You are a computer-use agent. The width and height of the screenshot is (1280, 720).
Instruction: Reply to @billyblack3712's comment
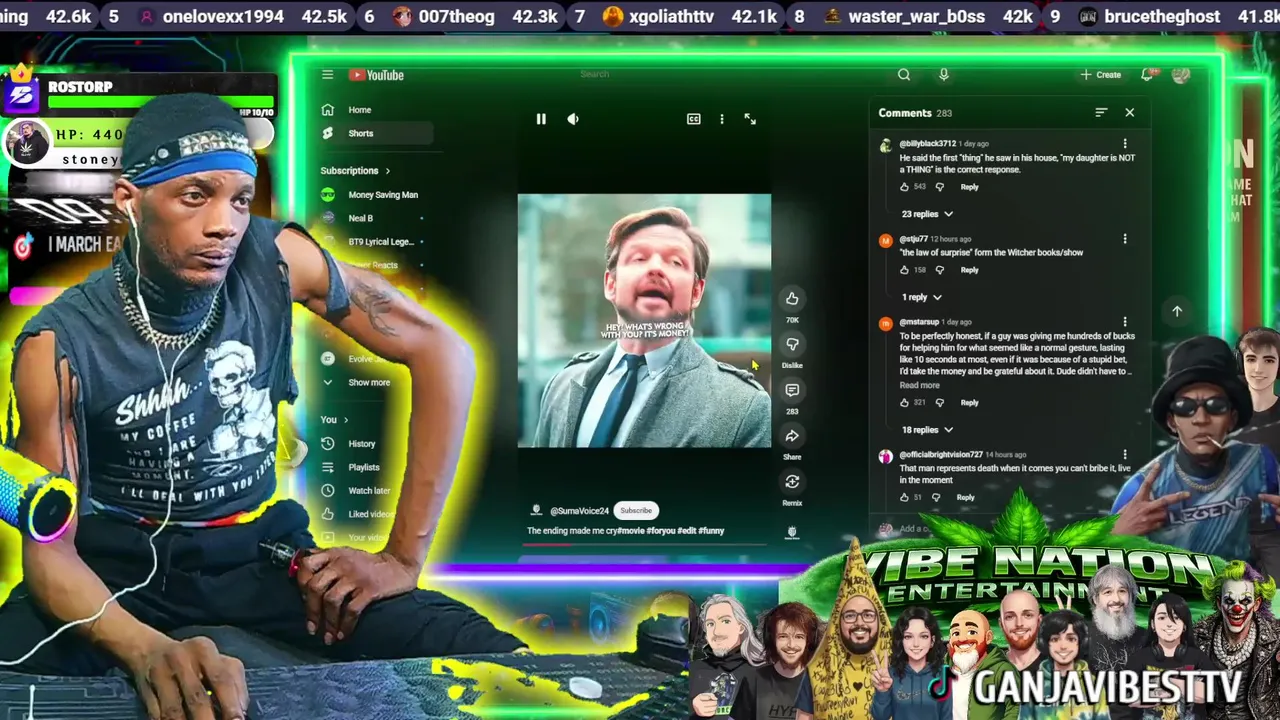pos(969,187)
